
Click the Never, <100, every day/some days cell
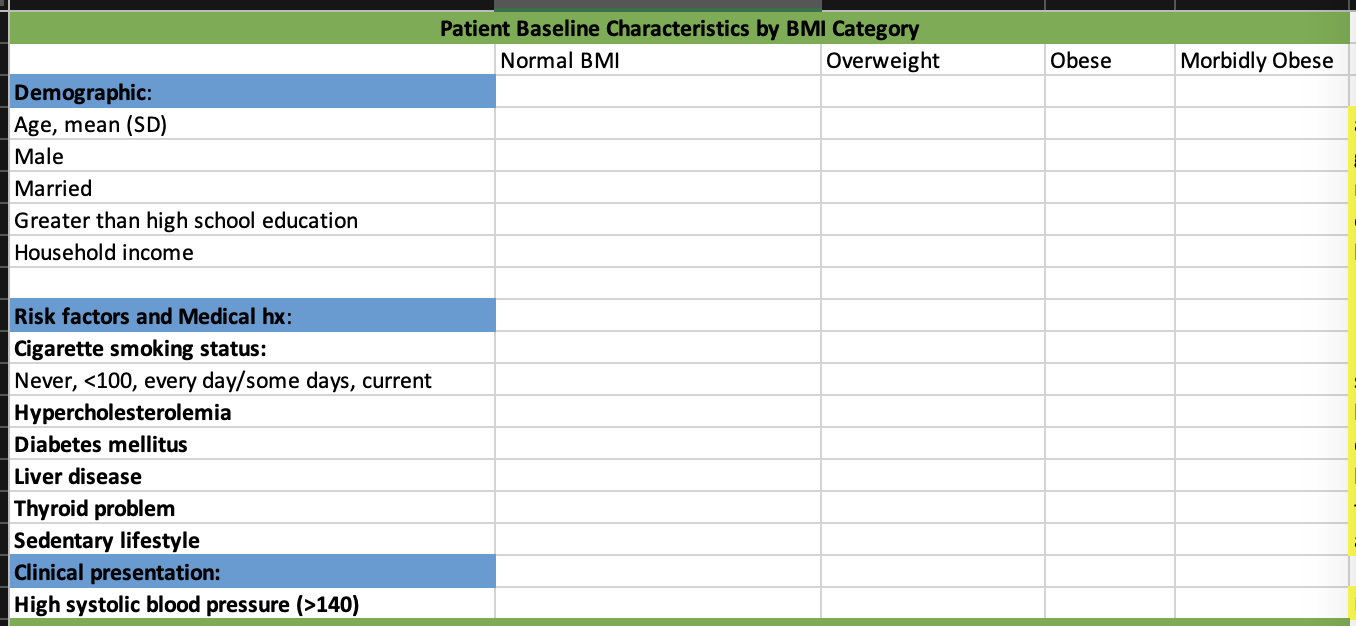253,381
